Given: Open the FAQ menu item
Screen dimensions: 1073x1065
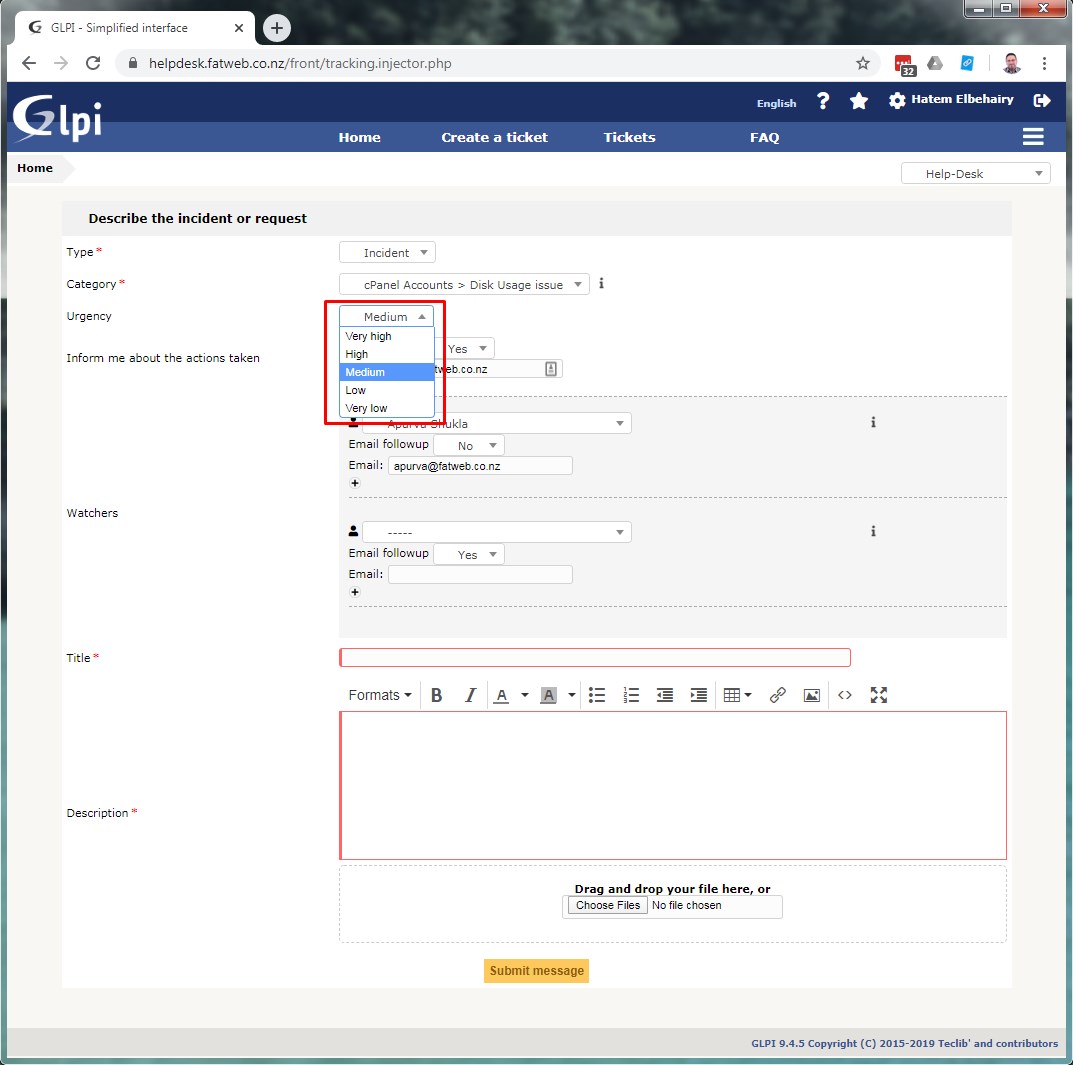Looking at the screenshot, I should [x=764, y=137].
